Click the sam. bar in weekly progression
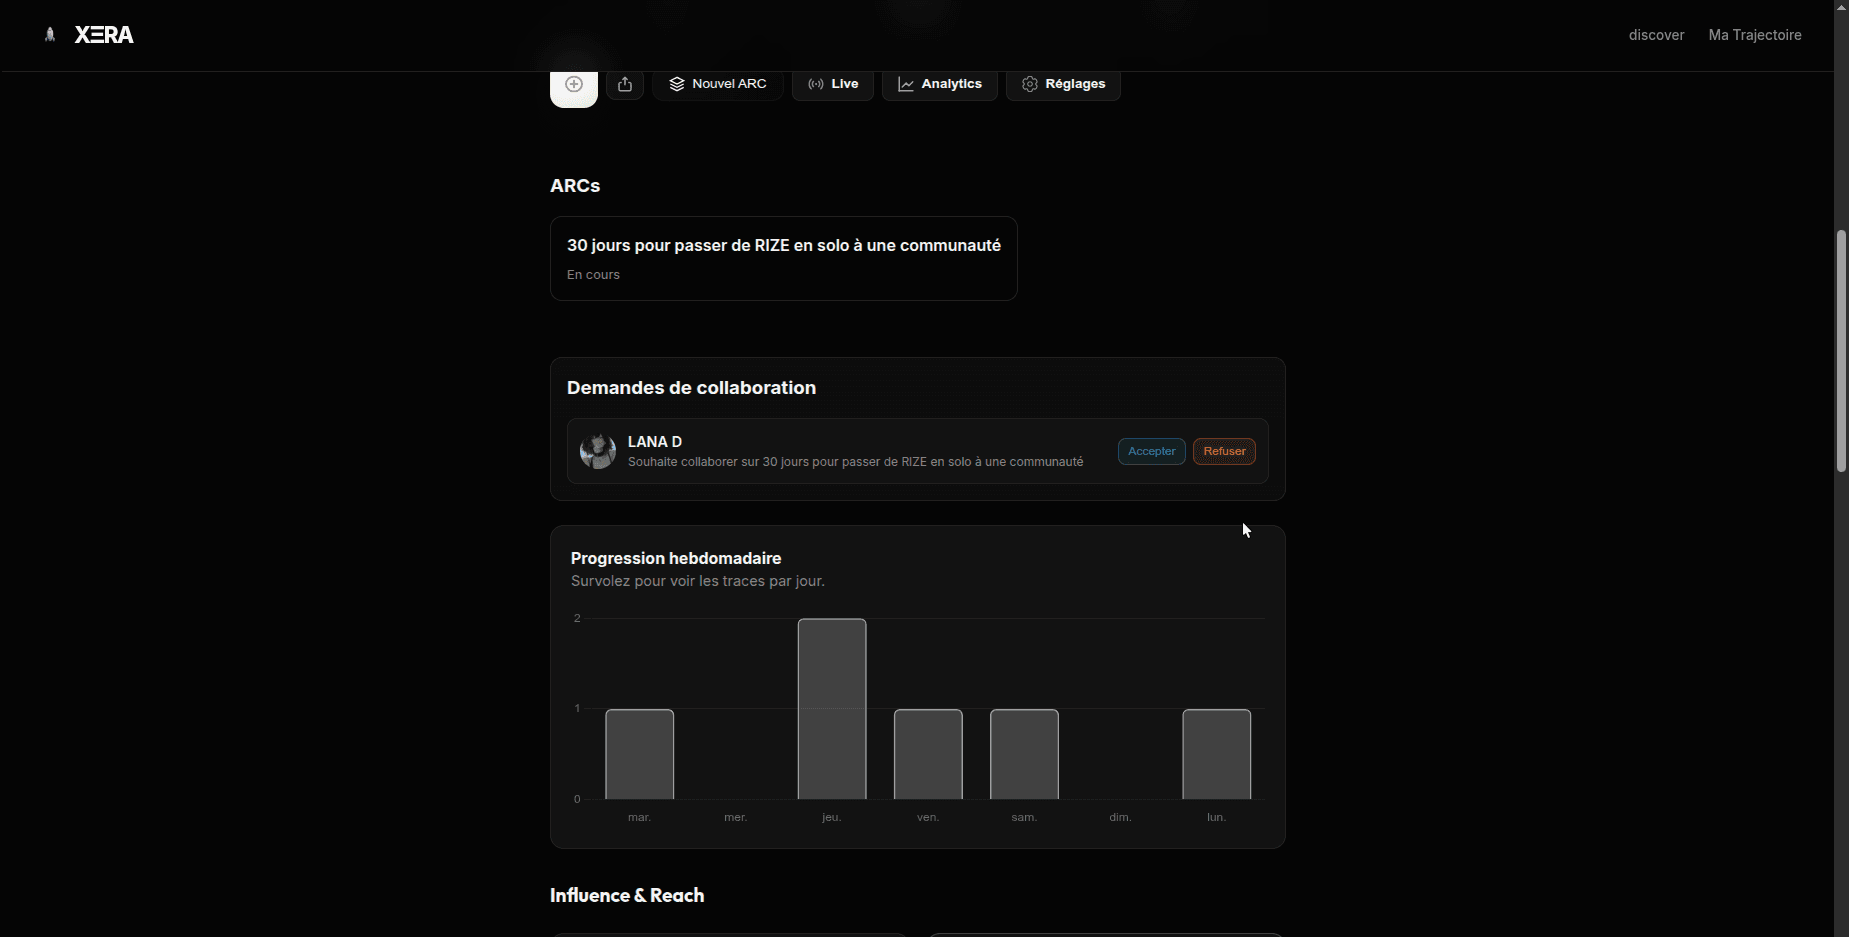The width and height of the screenshot is (1849, 937). click(x=1023, y=753)
